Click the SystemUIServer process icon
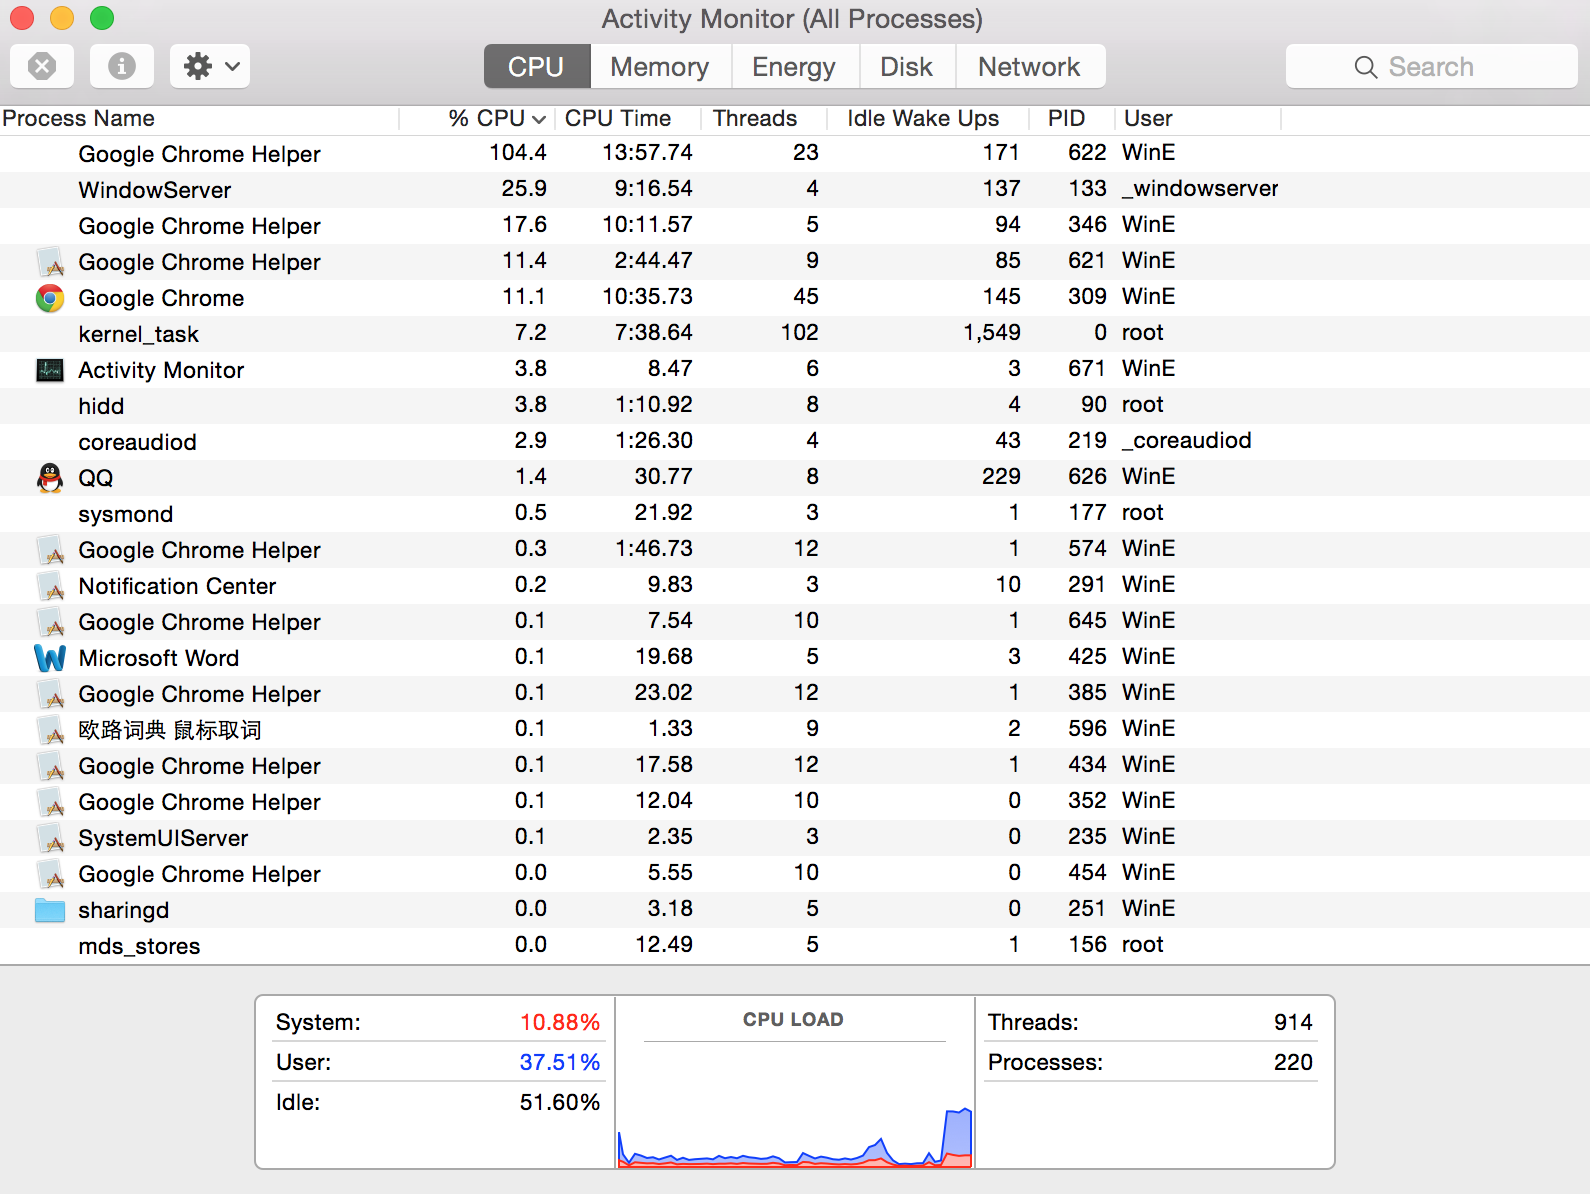Screen dimensions: 1590x1194 click(x=50, y=838)
